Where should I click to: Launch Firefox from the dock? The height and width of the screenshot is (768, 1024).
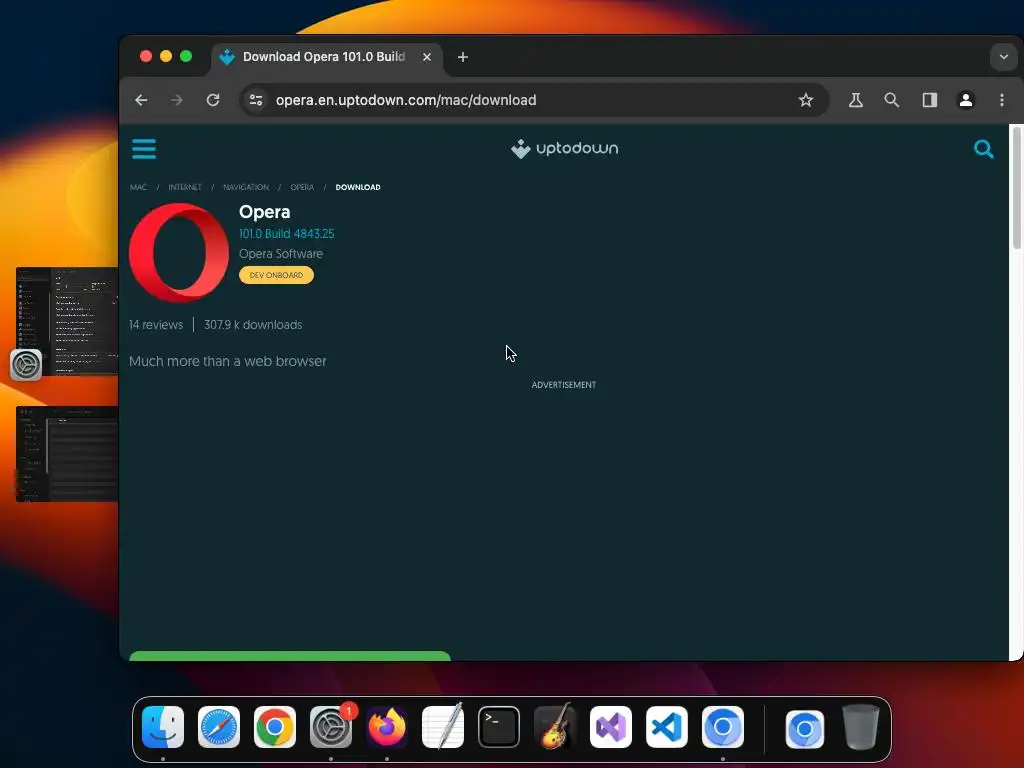[x=387, y=727]
